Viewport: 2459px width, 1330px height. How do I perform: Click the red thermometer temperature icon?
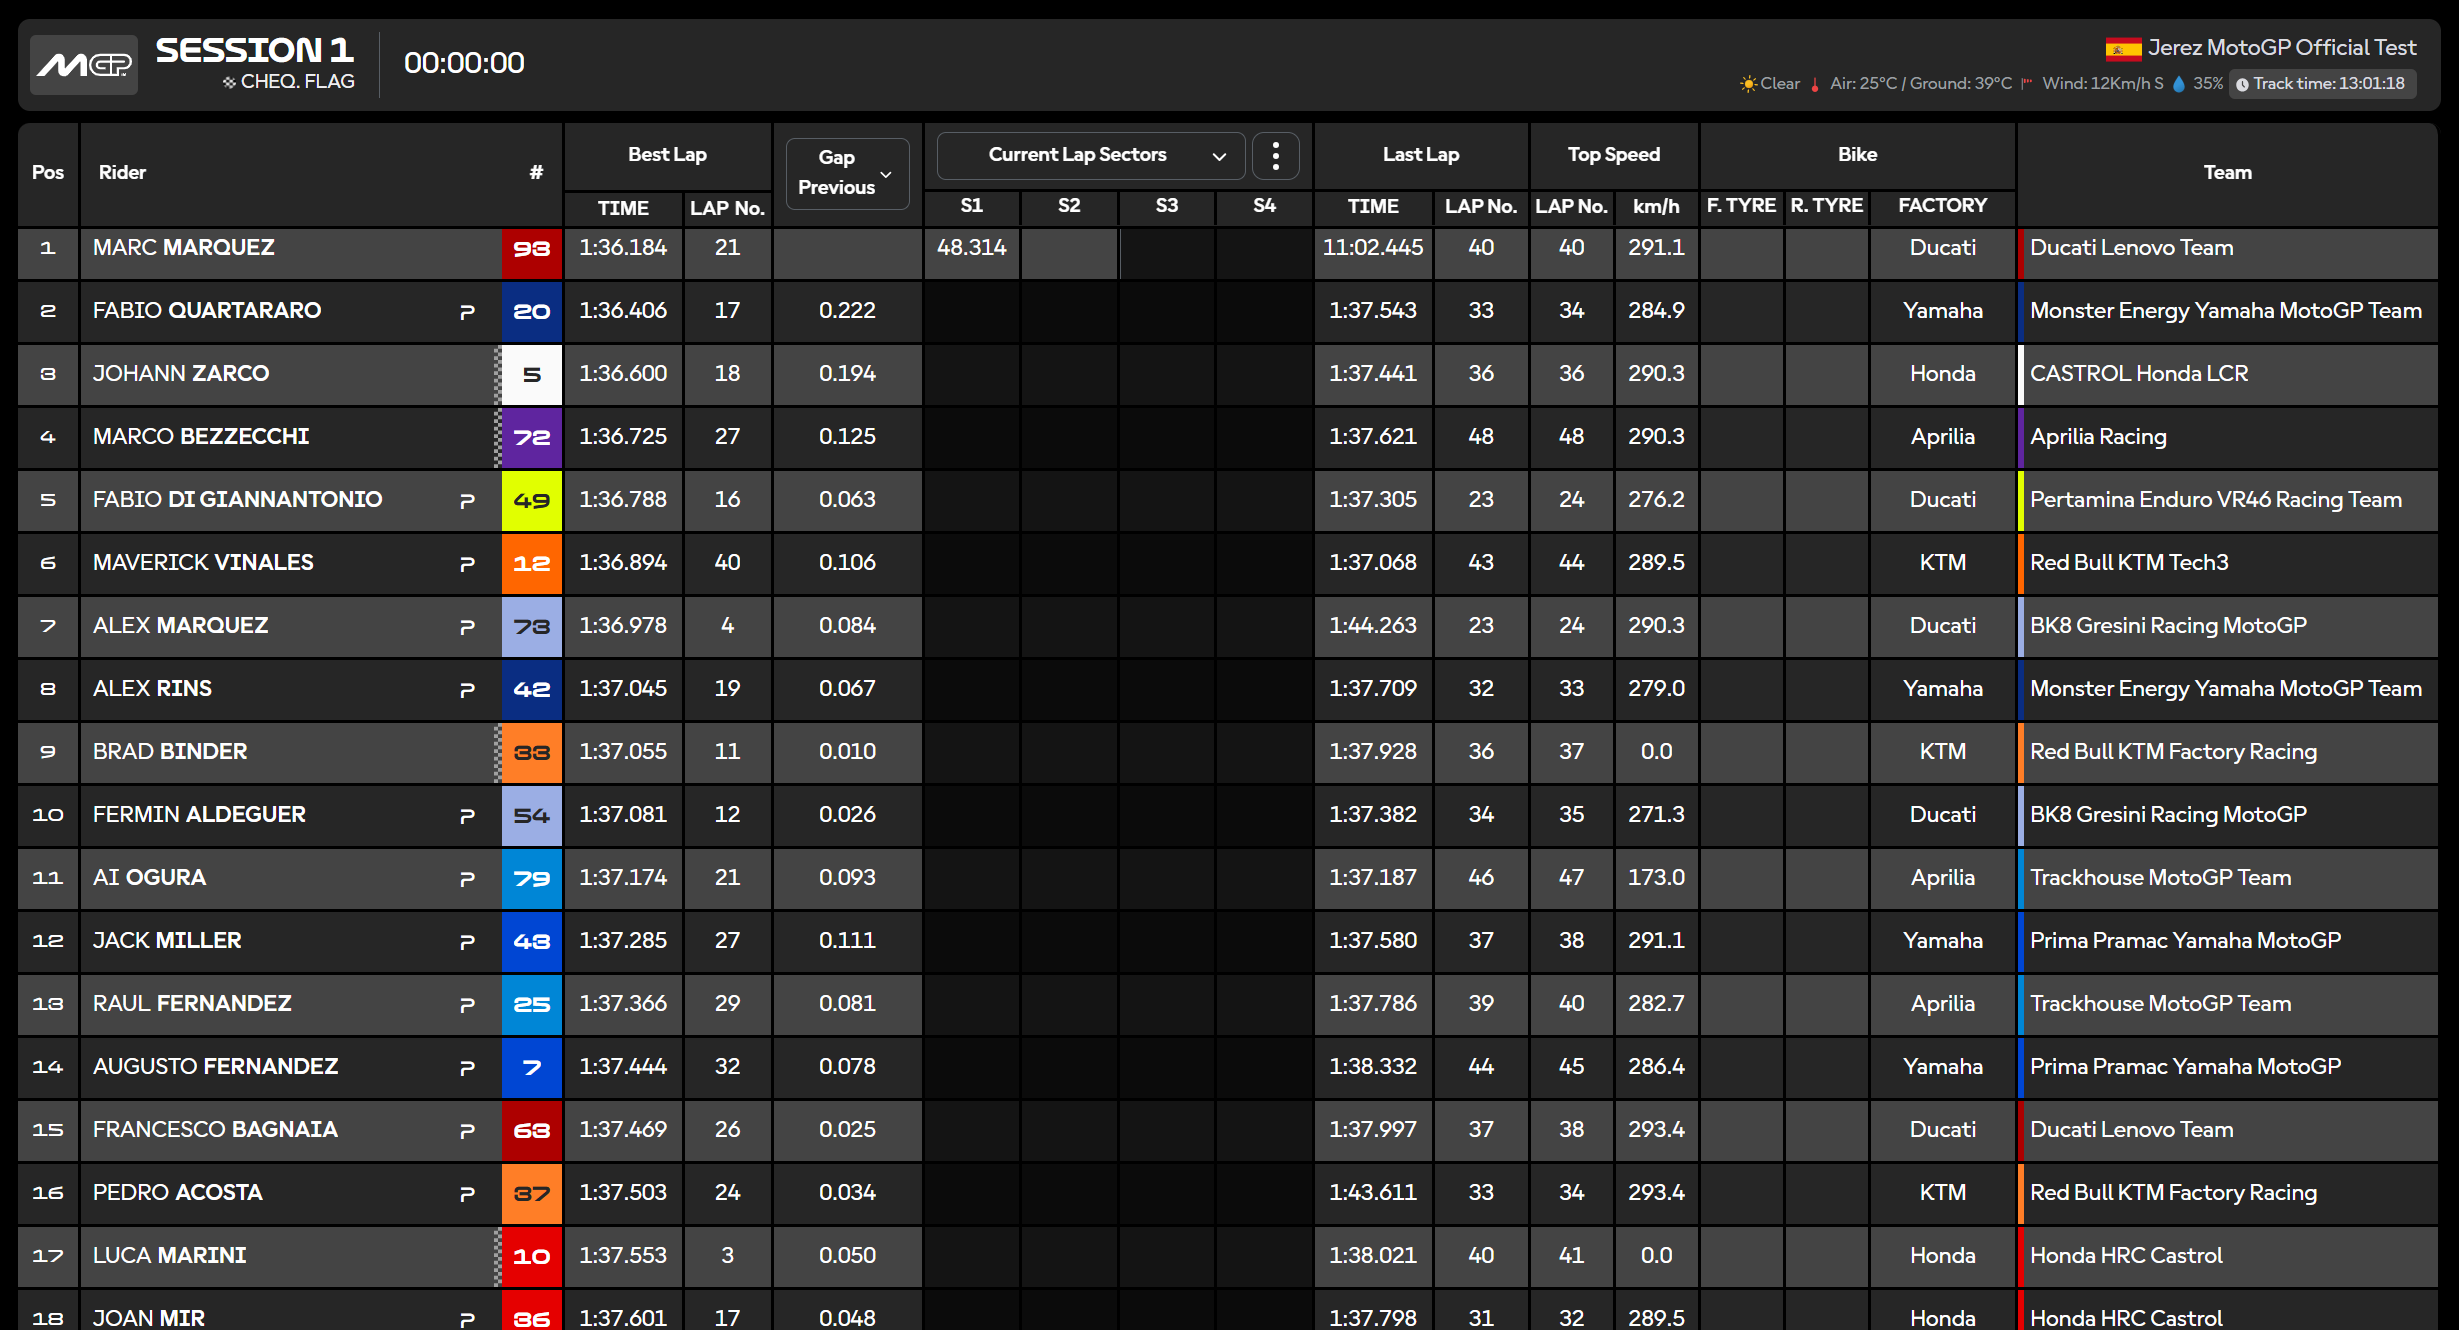[1814, 84]
